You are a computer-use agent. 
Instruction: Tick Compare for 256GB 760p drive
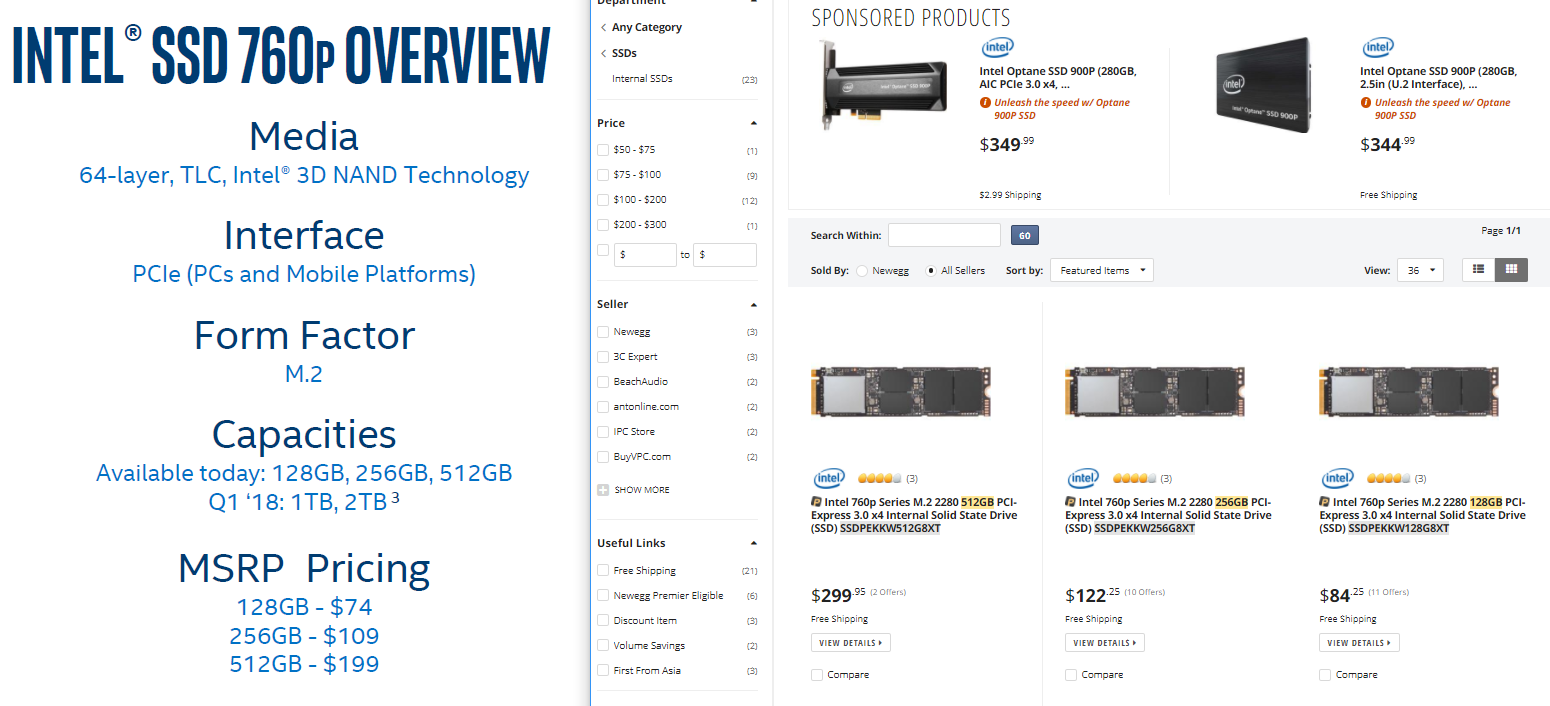pos(1071,675)
